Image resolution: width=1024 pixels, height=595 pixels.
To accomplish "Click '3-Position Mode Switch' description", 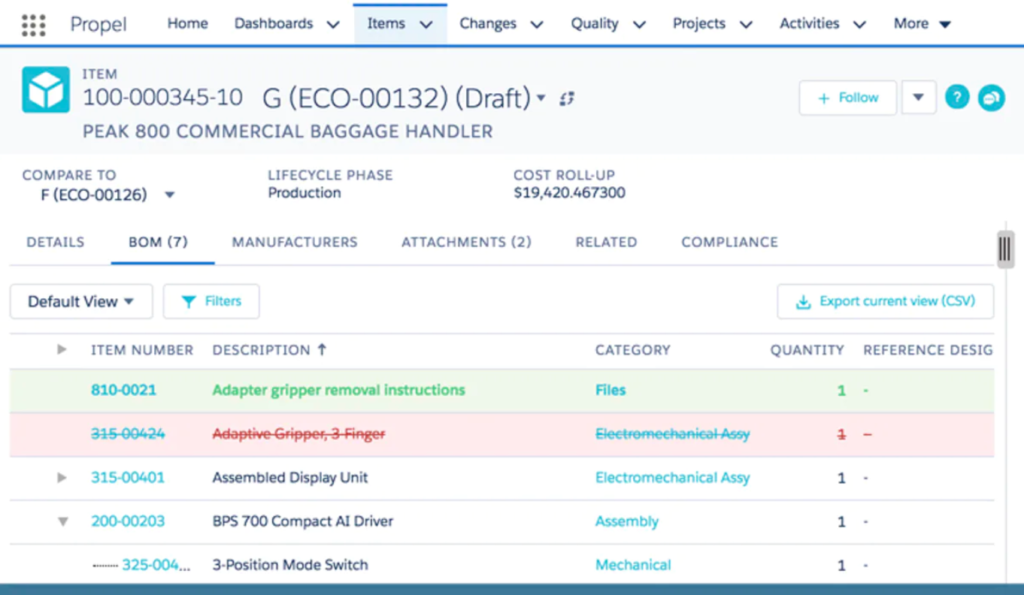I will (290, 565).
